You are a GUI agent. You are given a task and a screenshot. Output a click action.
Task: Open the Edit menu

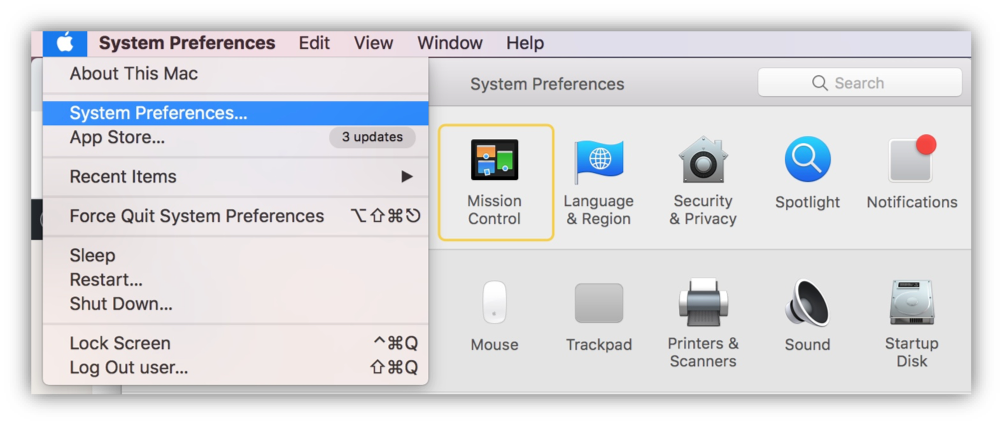[x=314, y=43]
